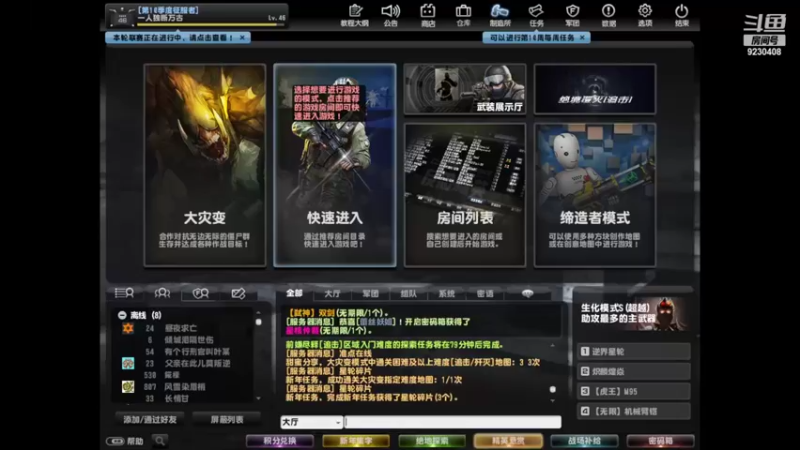This screenshot has height=450, width=800.
Task: Click the magnifier search icon
Action: tap(160, 441)
